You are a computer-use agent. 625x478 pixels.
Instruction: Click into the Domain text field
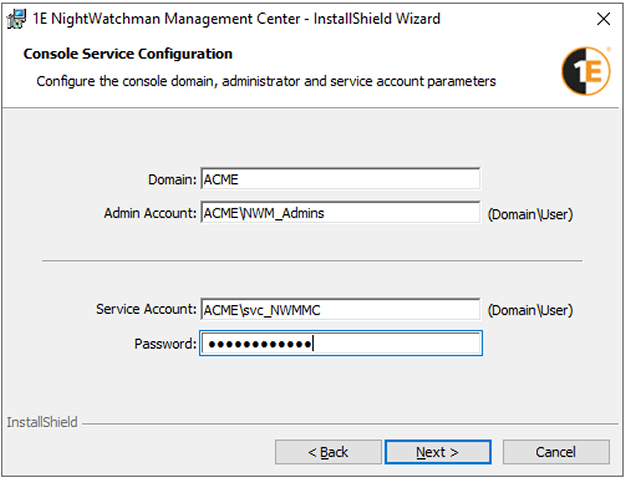[x=340, y=179]
